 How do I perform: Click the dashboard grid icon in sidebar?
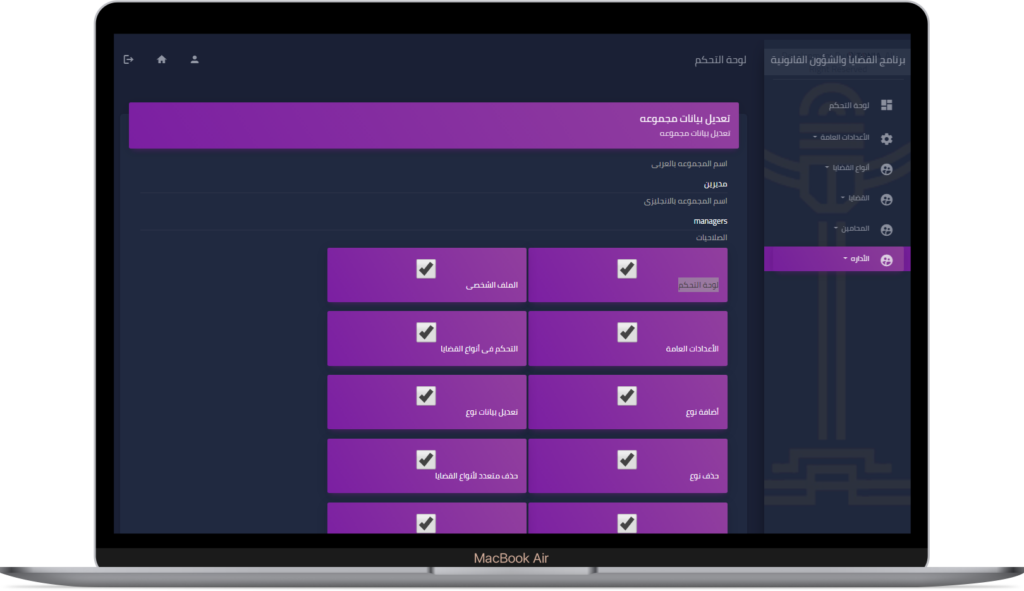(x=886, y=105)
